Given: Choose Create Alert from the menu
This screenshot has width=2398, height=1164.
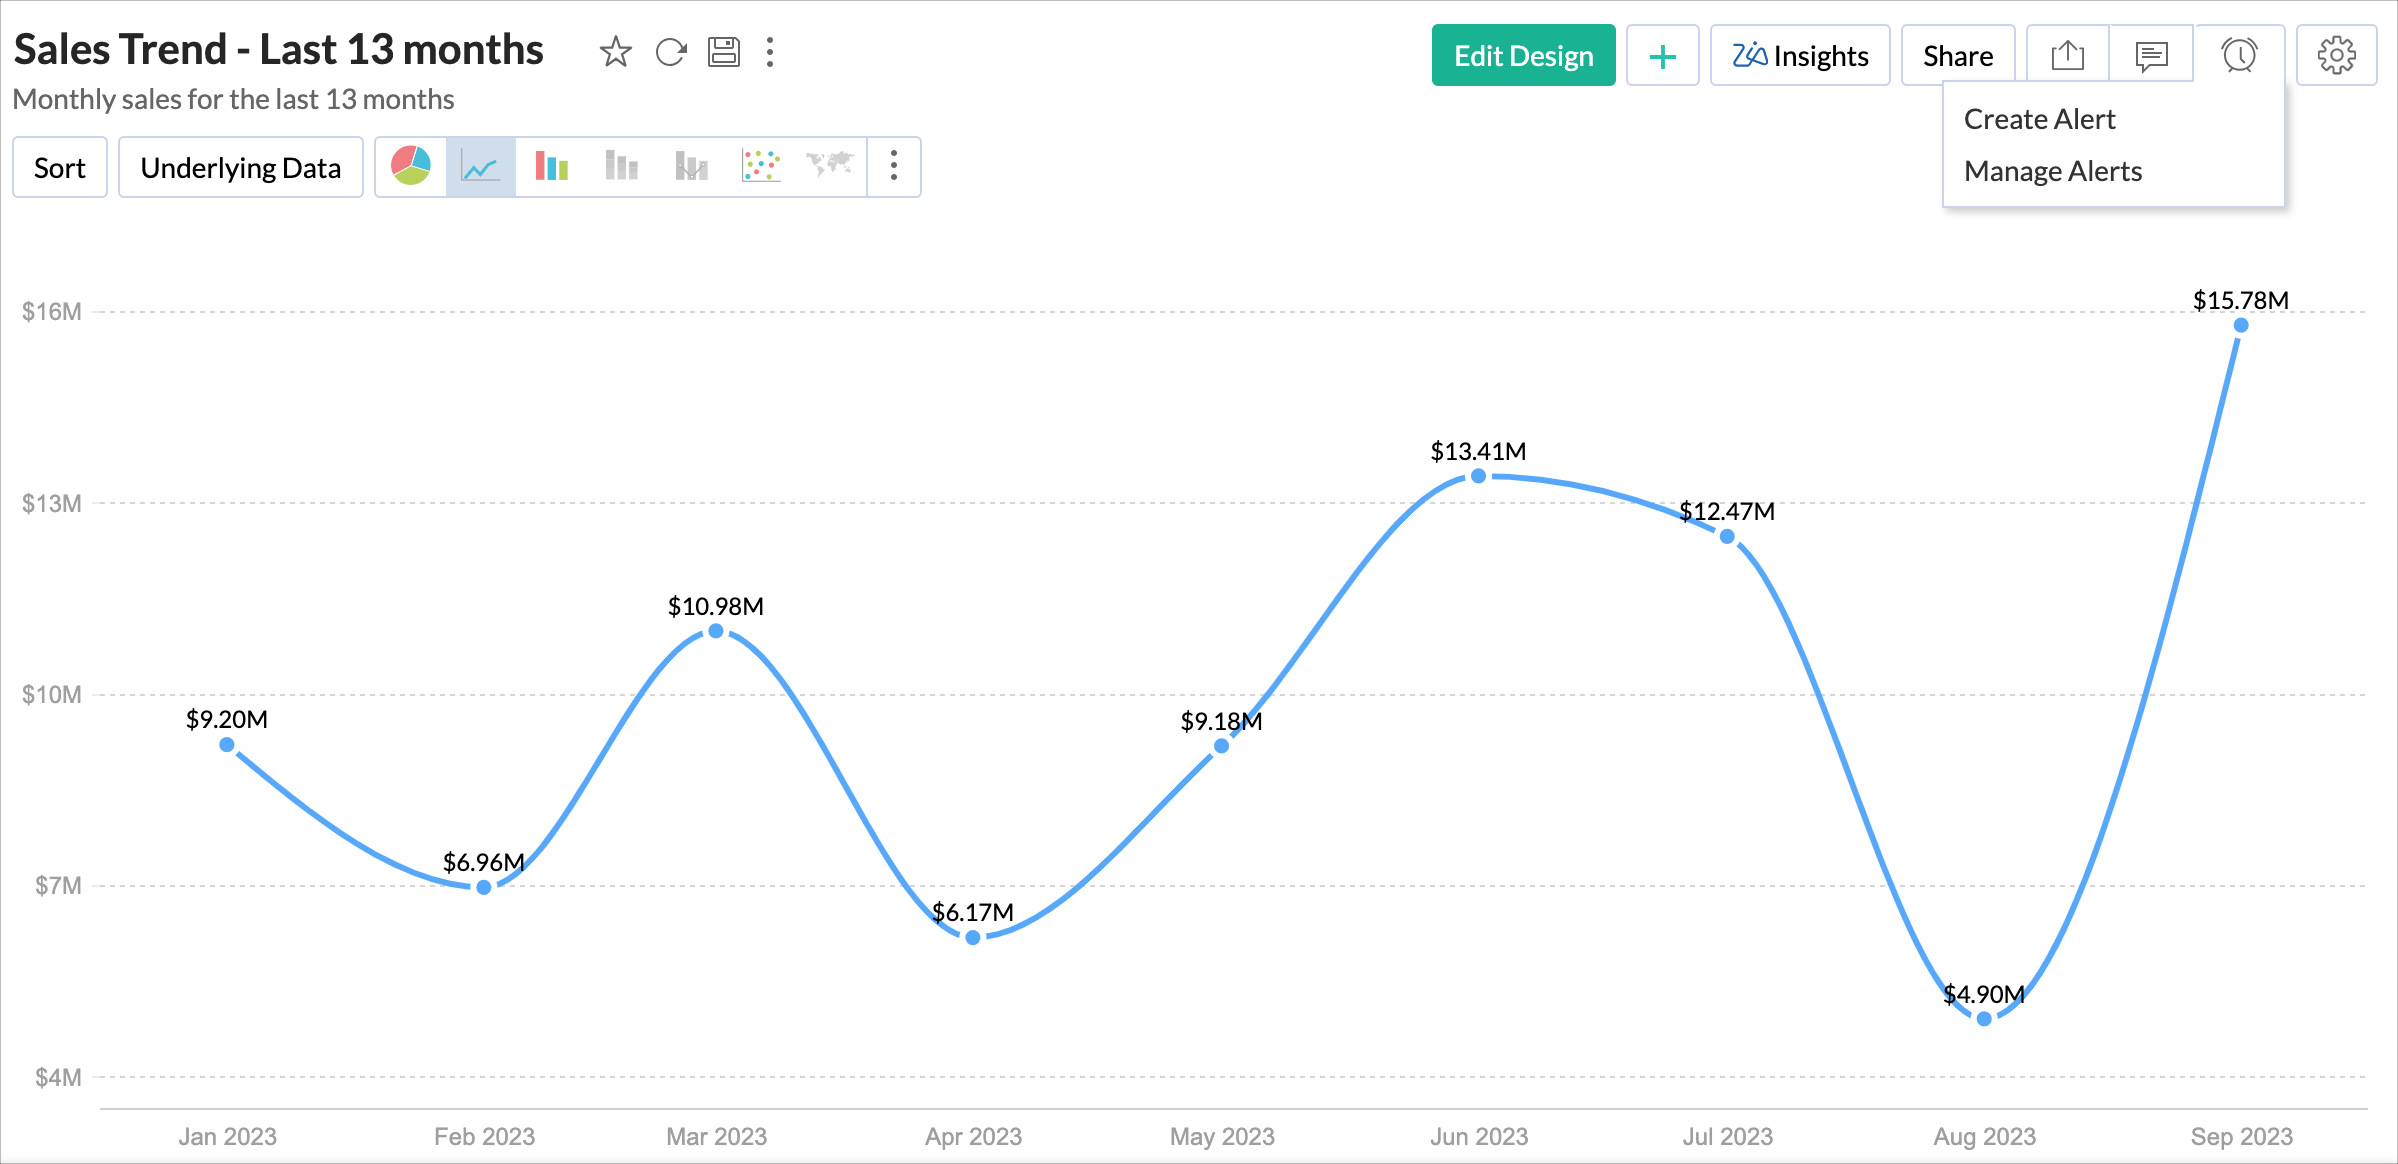Looking at the screenshot, I should [2039, 119].
